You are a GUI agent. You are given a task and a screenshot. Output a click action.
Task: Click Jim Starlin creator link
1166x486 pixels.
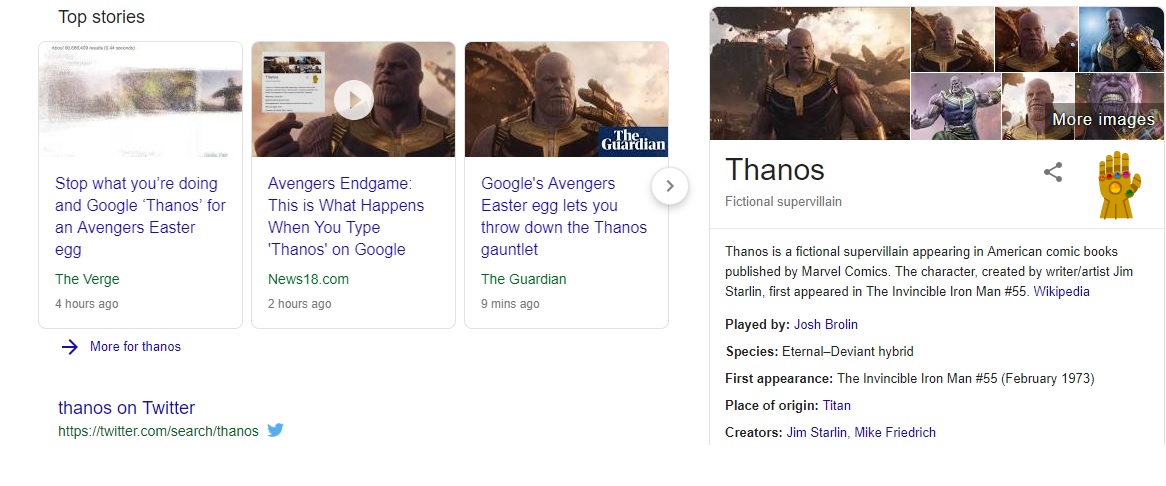(816, 433)
